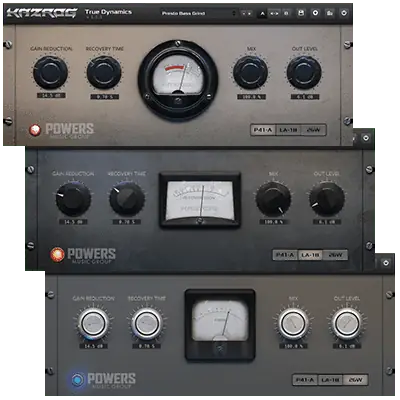400x400 pixels.
Task: Click Gain Reduction knob on the top unit
Action: pyautogui.click(x=50, y=72)
